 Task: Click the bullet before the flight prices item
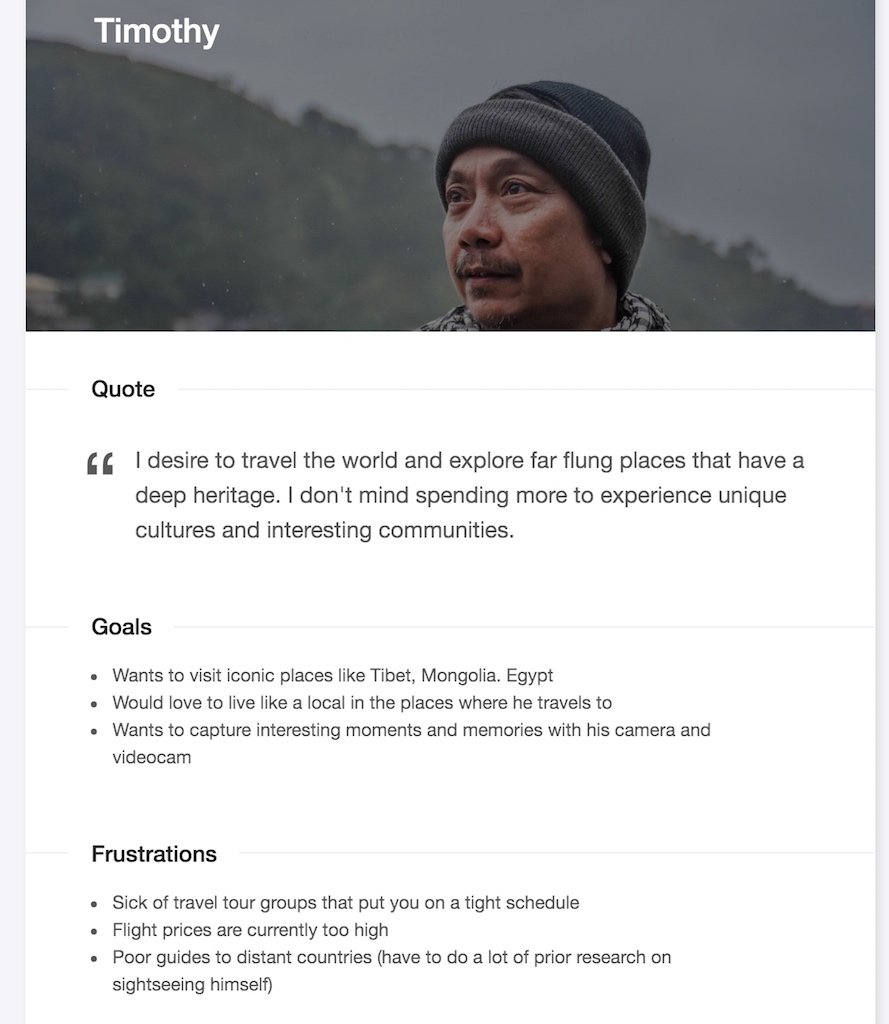[x=95, y=931]
